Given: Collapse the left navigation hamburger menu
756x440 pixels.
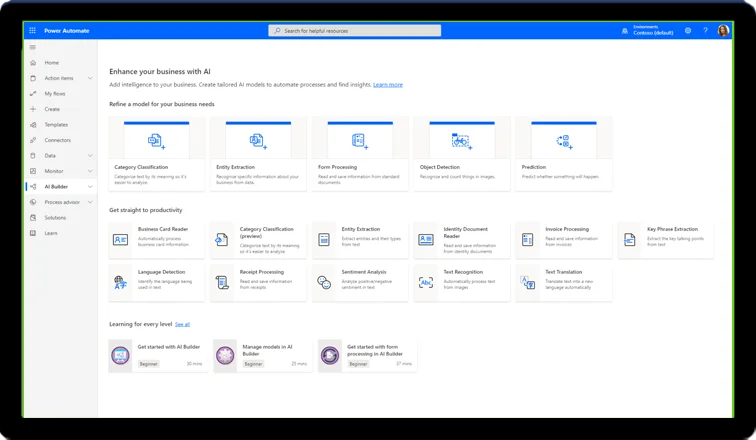Looking at the screenshot, I should pyautogui.click(x=33, y=47).
